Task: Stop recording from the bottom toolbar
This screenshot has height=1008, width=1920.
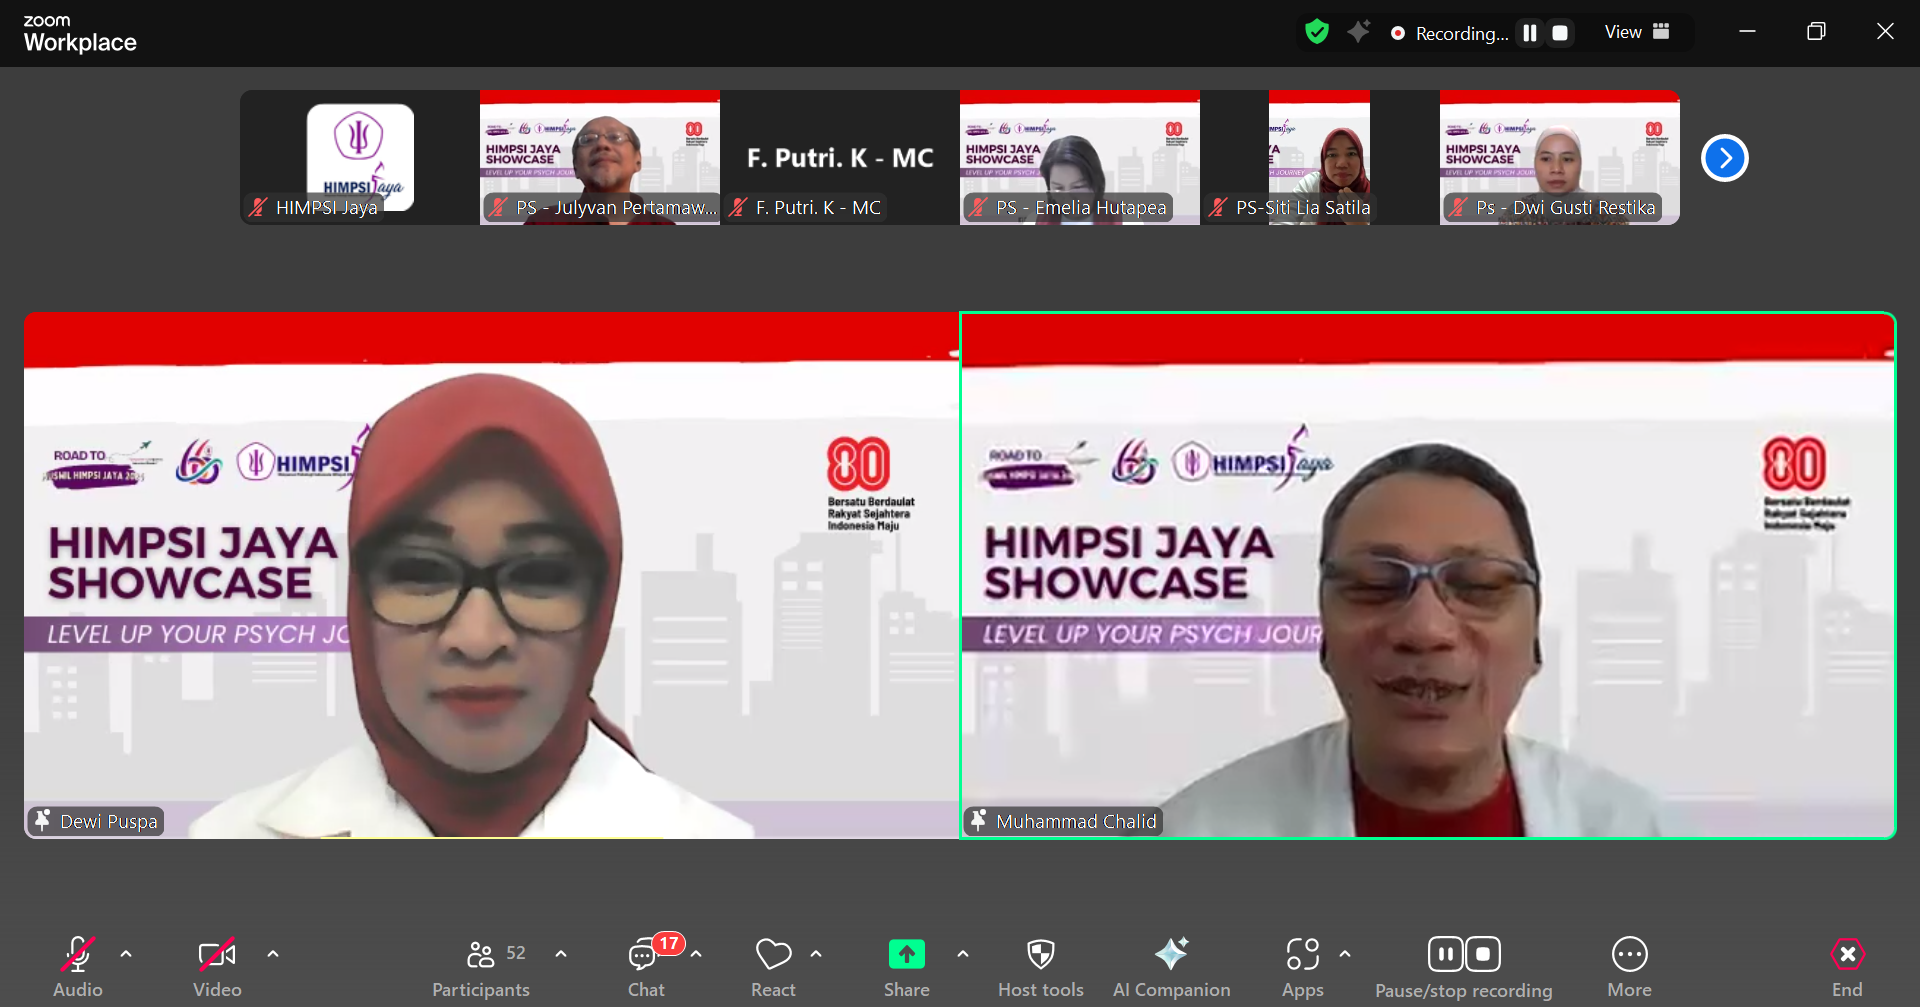Action: (x=1483, y=954)
